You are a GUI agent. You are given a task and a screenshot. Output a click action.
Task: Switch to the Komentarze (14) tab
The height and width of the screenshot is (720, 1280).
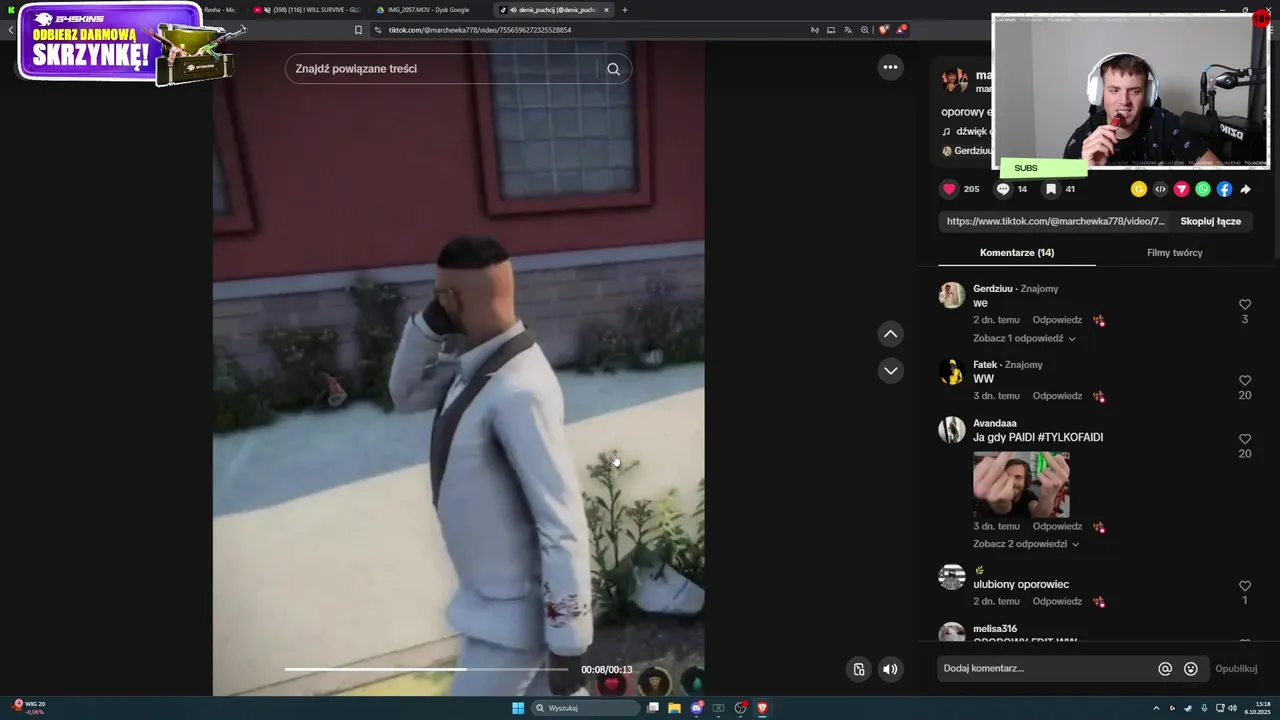click(1017, 253)
